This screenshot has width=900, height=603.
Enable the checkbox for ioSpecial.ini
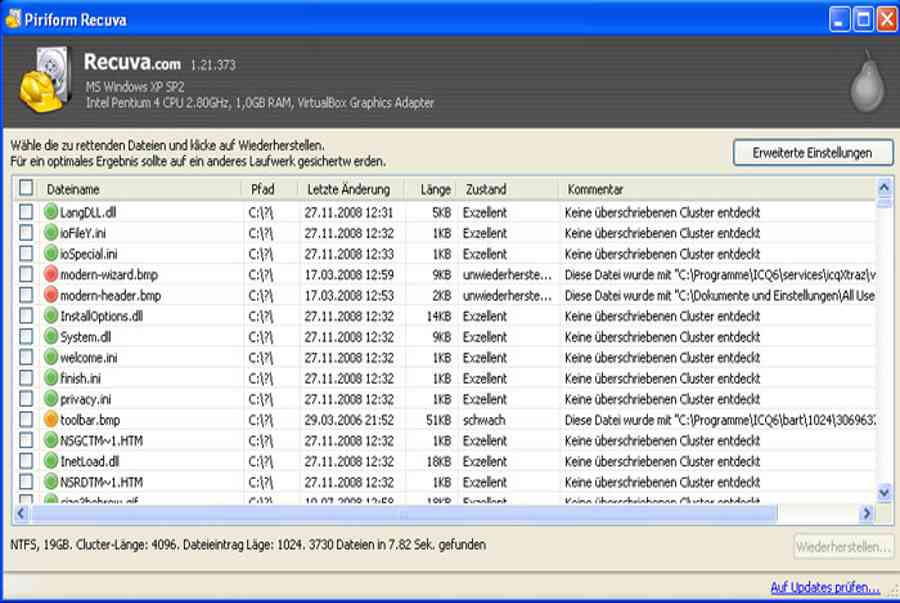pyautogui.click(x=26, y=254)
